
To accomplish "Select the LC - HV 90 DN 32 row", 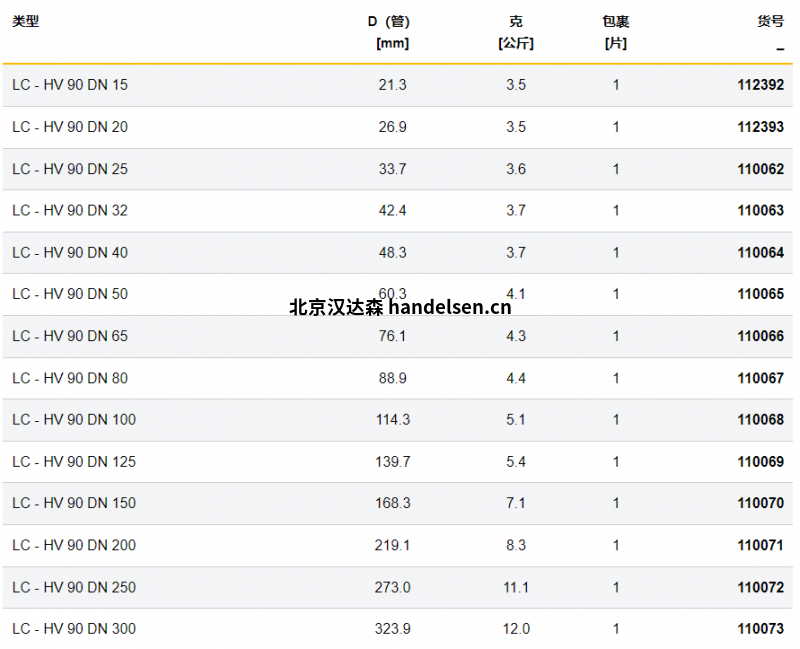I will point(70,211).
